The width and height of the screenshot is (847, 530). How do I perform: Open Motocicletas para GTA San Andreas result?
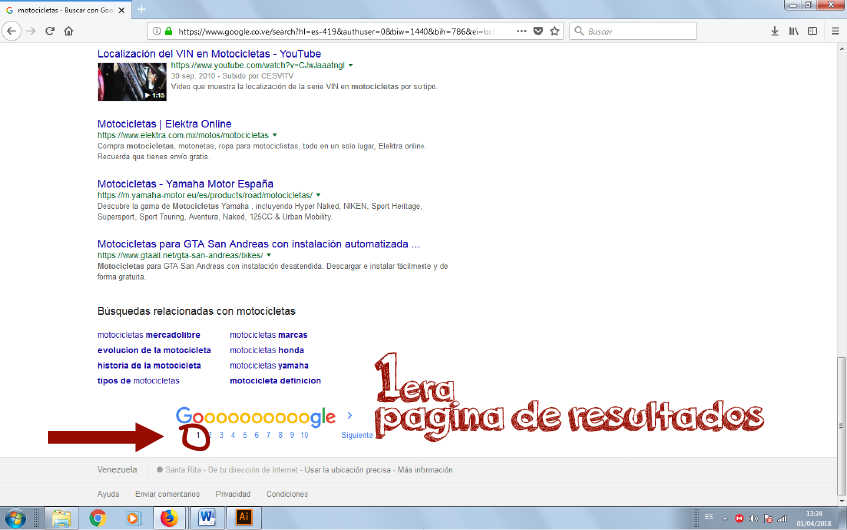(x=258, y=244)
